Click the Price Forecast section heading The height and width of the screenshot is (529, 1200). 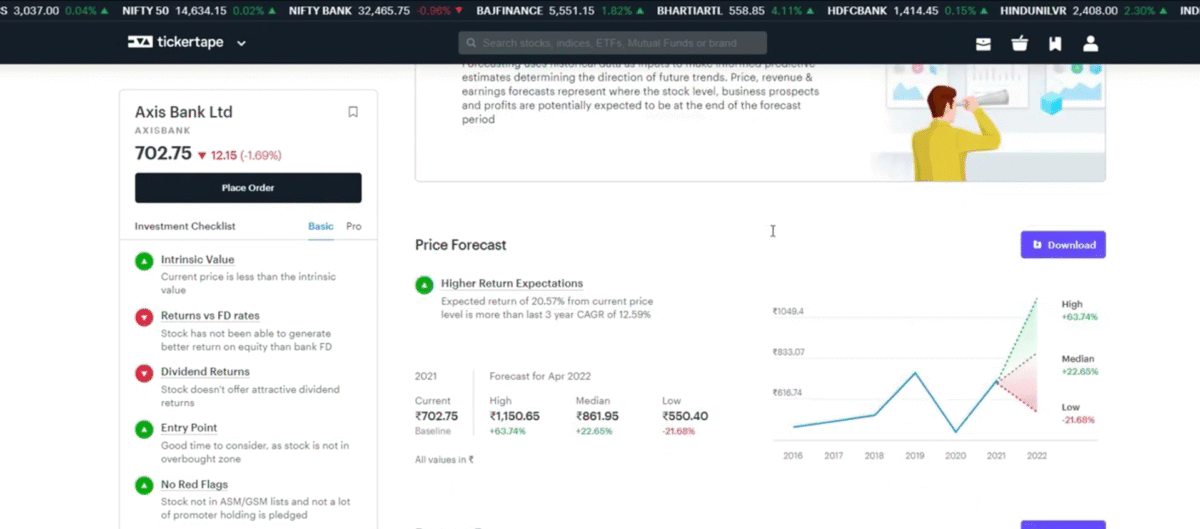tap(461, 245)
